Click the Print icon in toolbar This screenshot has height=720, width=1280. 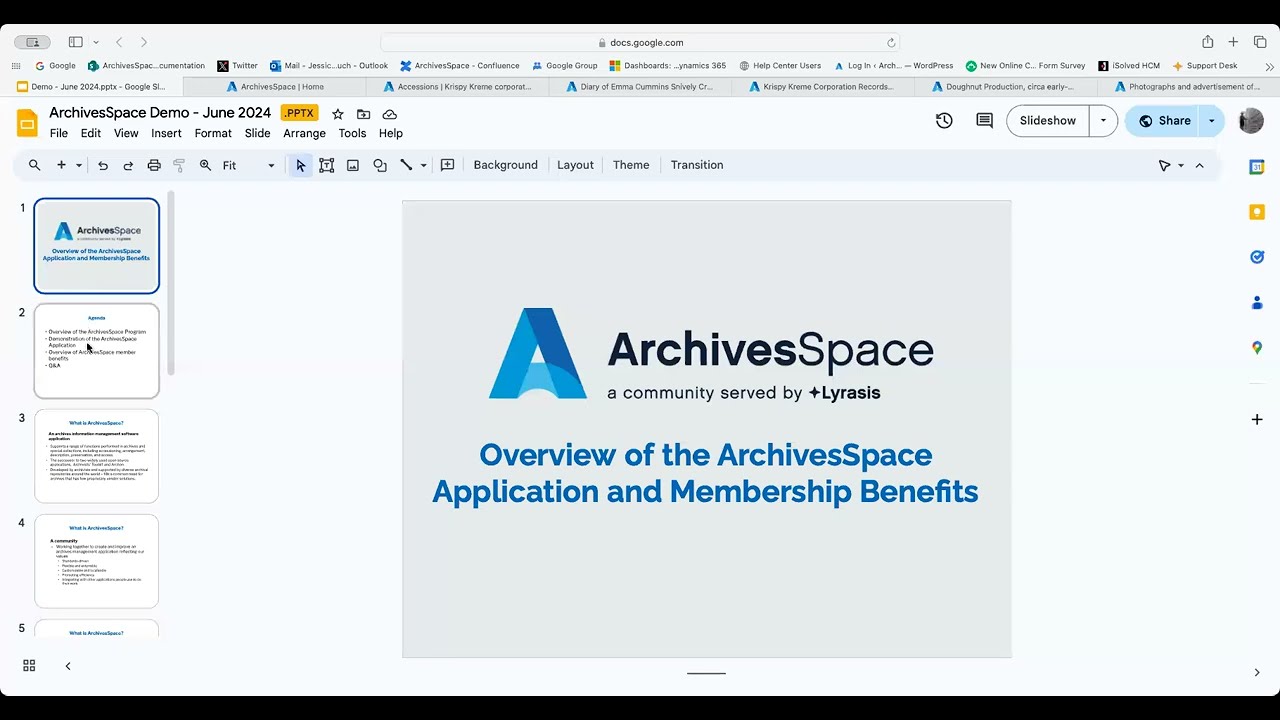tap(154, 165)
